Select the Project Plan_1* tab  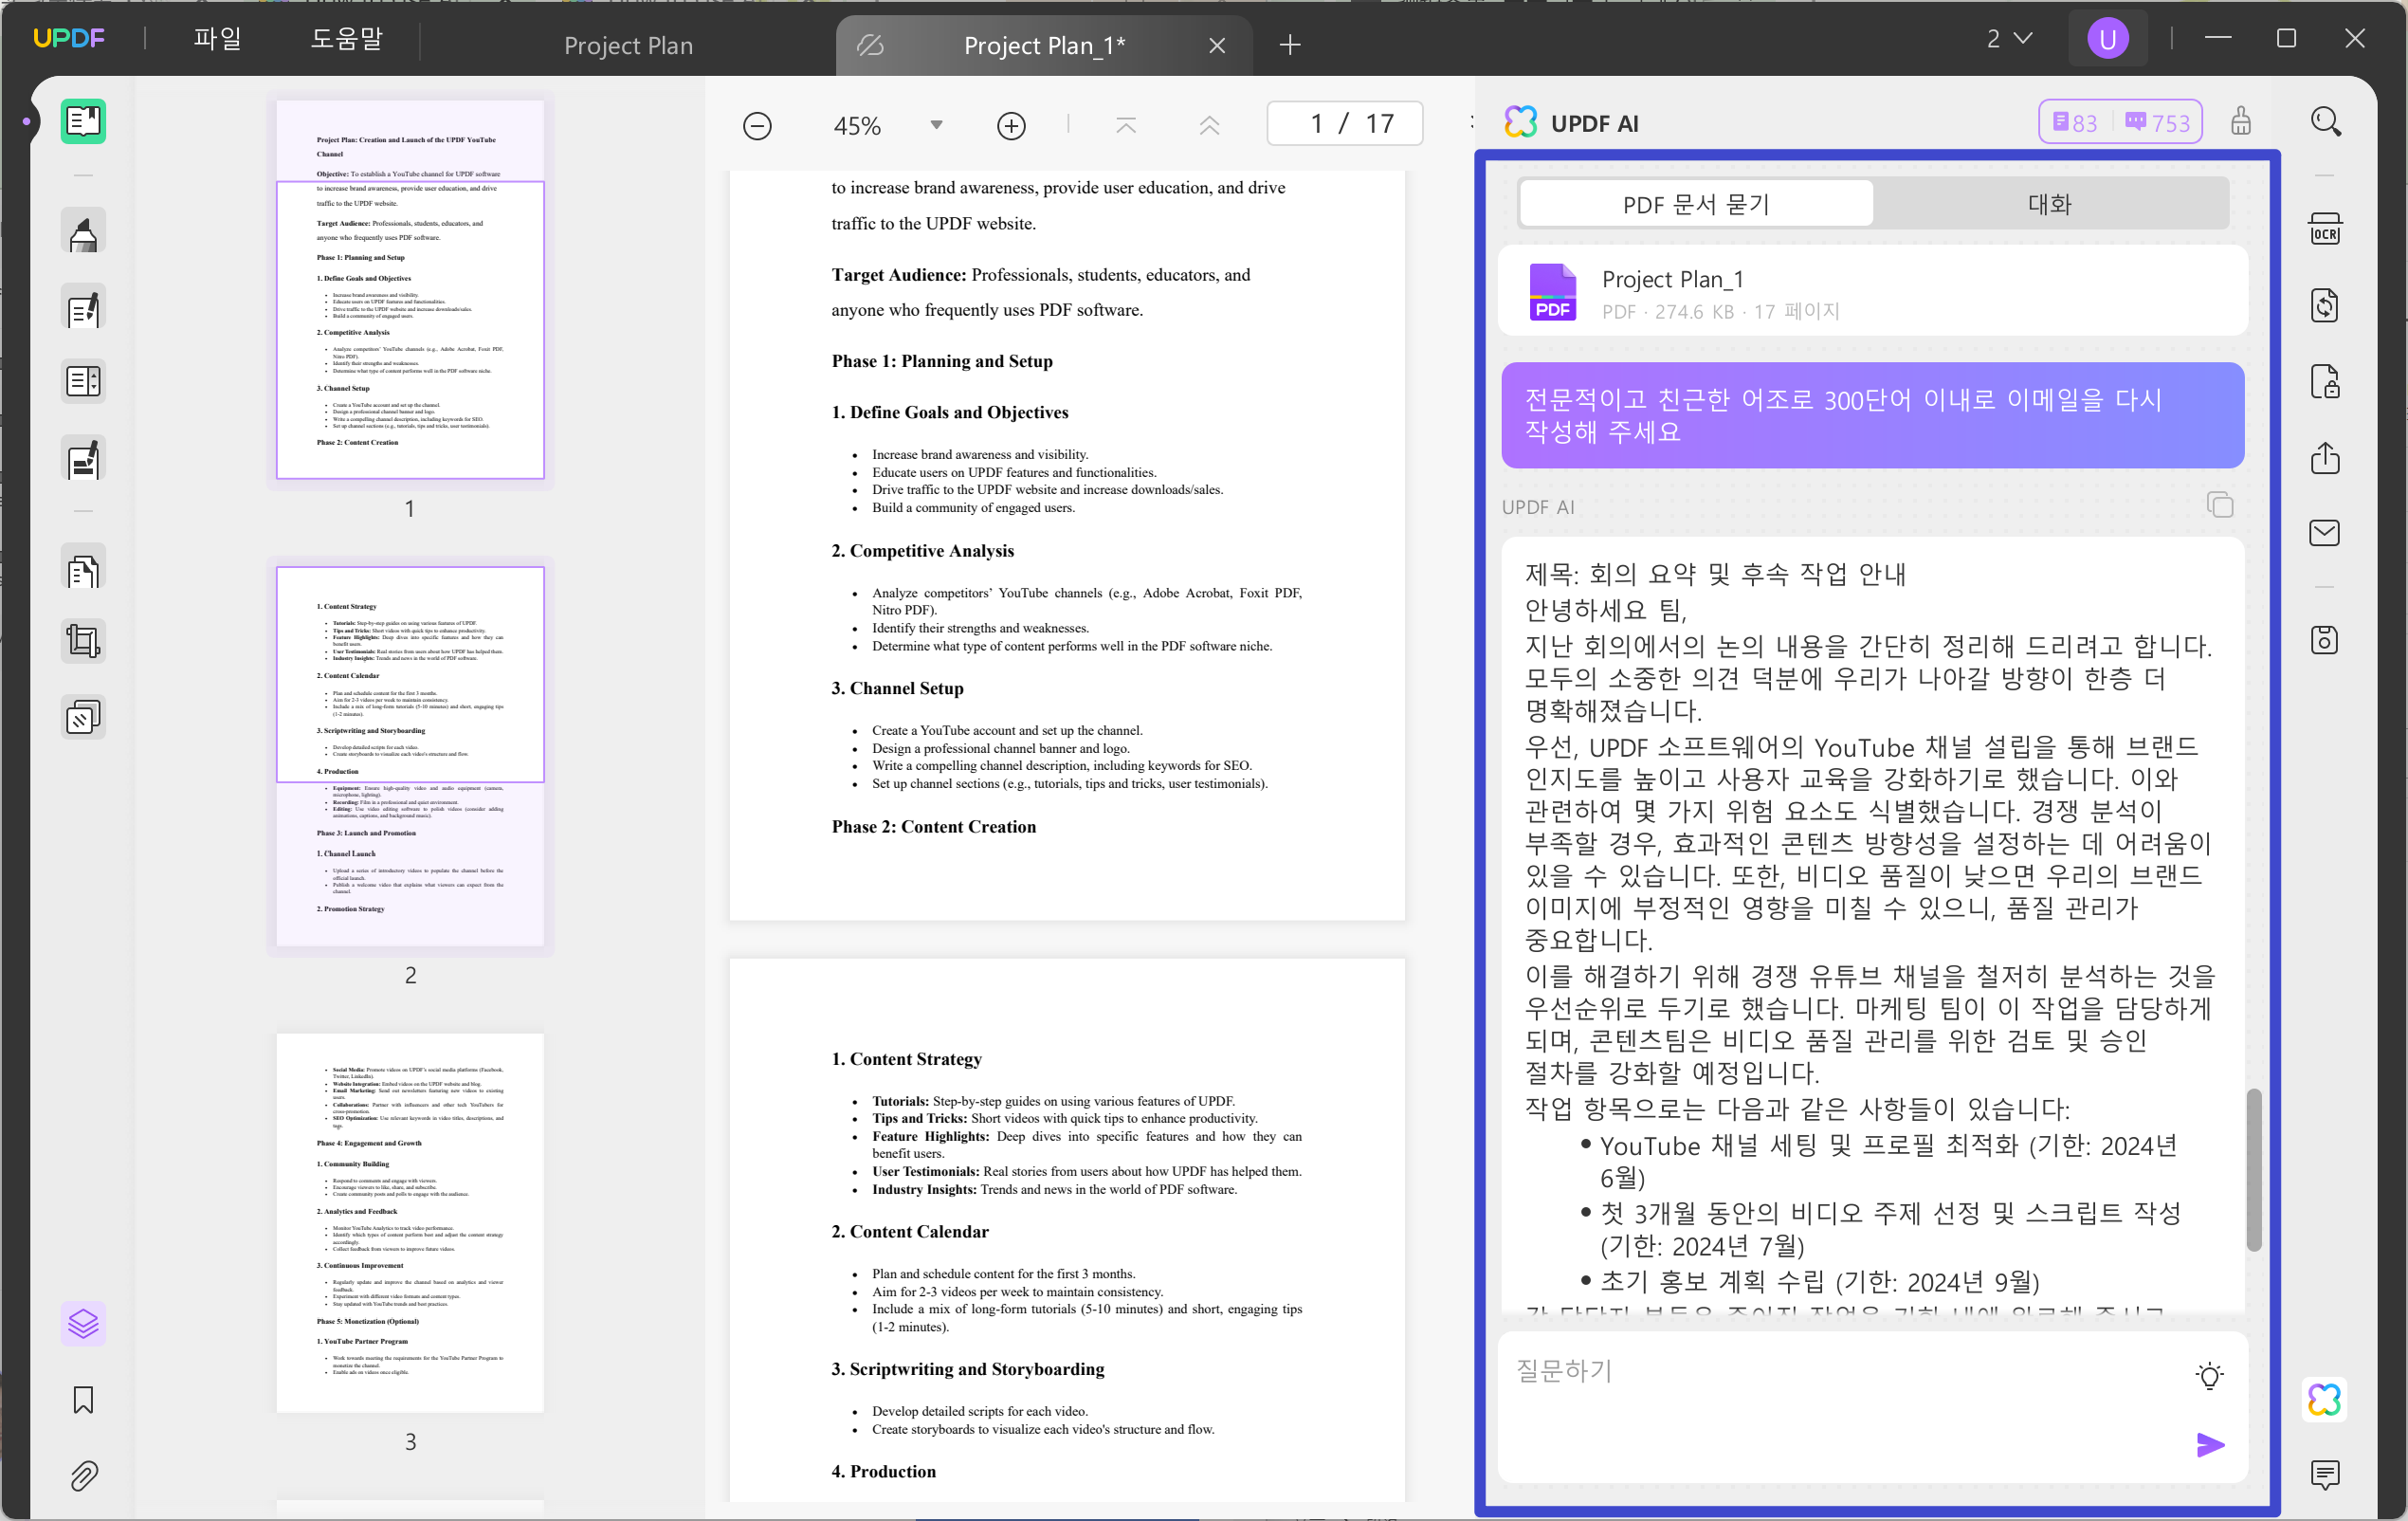click(x=1043, y=45)
